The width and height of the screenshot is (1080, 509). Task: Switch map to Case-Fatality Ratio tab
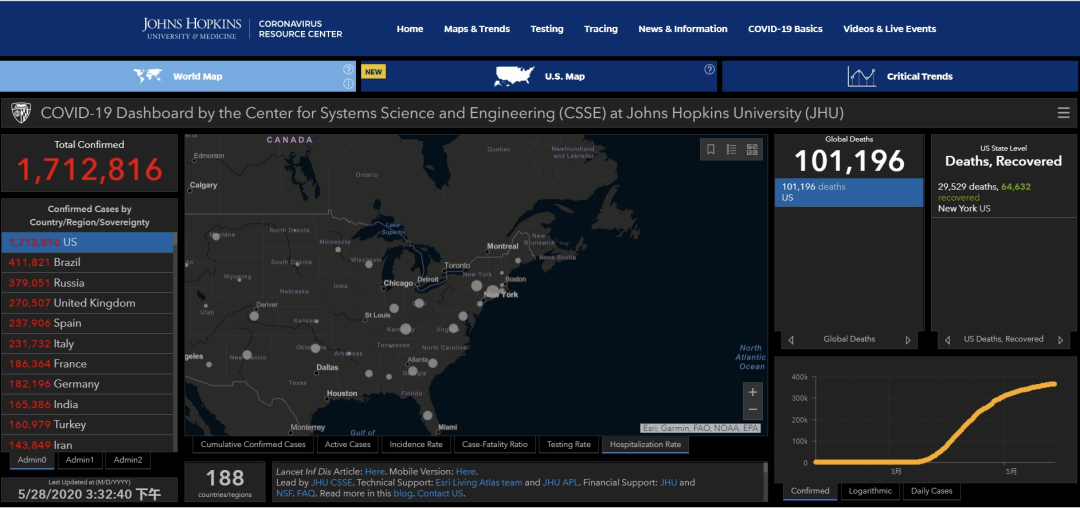(495, 445)
